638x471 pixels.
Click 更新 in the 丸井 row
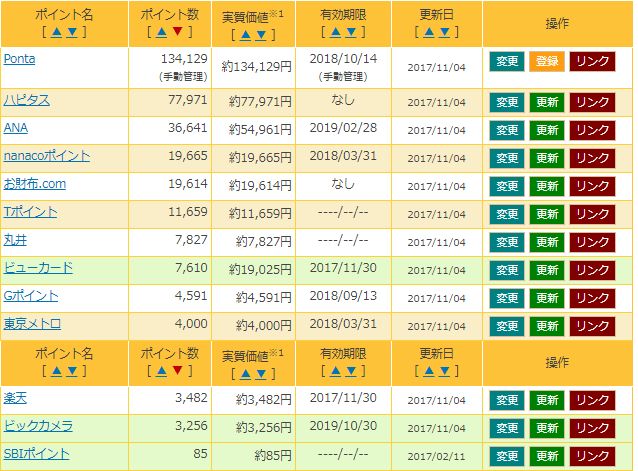547,242
